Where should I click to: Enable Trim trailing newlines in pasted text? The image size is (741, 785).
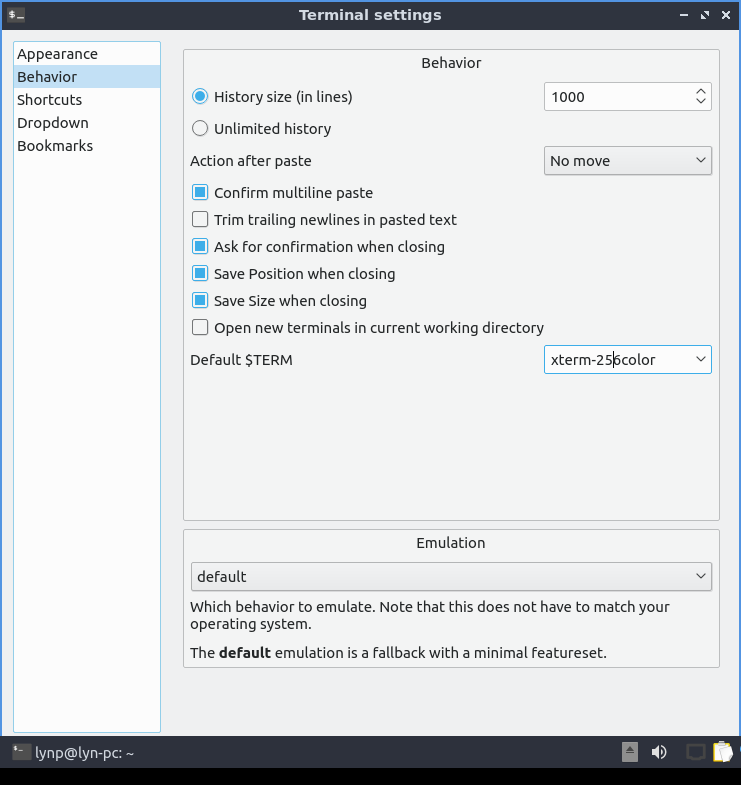(x=200, y=220)
